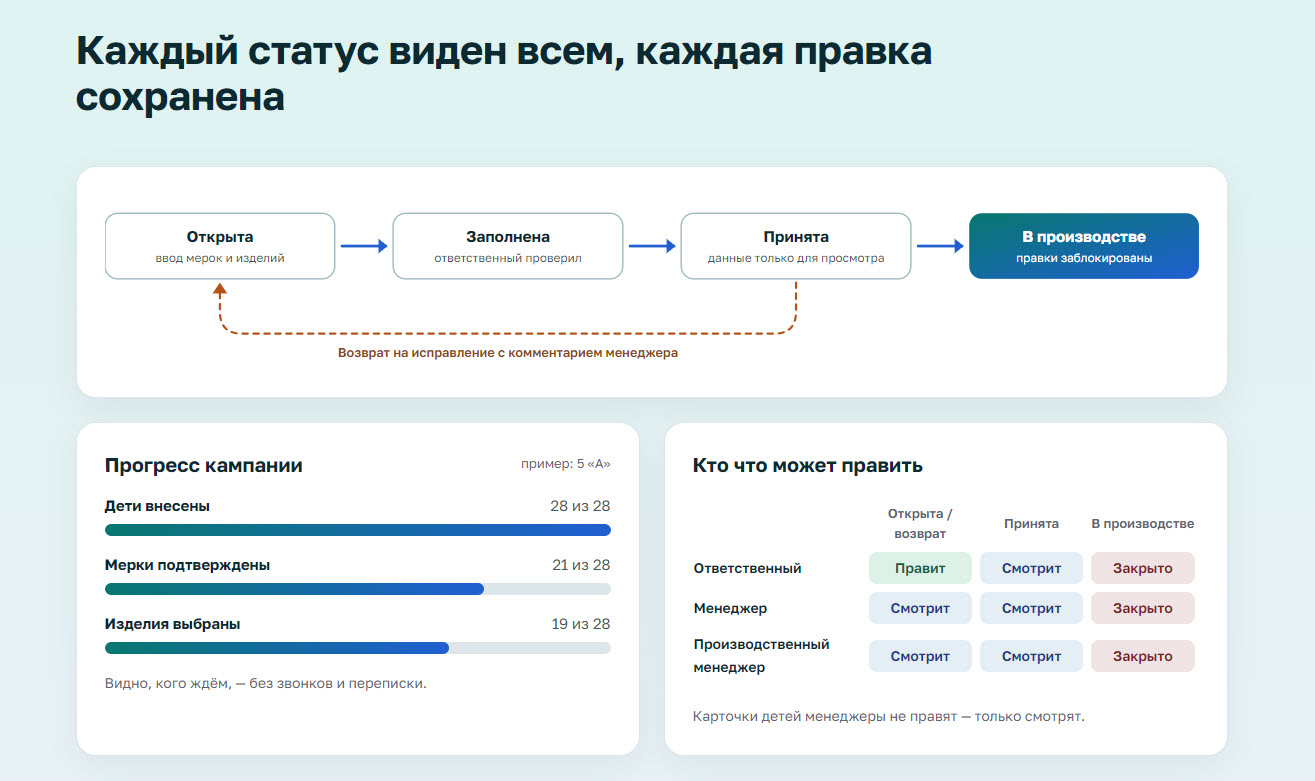Click the «Кто что может править» heading

click(808, 466)
